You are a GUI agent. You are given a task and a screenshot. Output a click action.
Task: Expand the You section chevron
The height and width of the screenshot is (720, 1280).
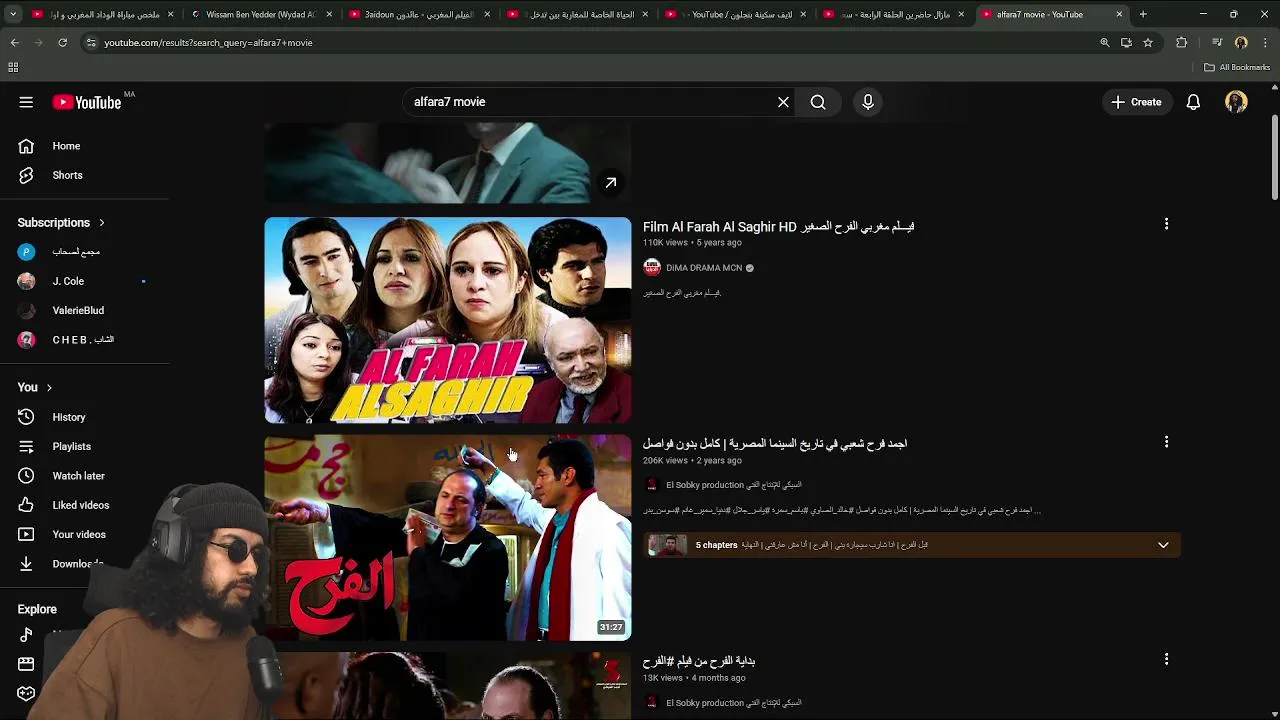(49, 388)
